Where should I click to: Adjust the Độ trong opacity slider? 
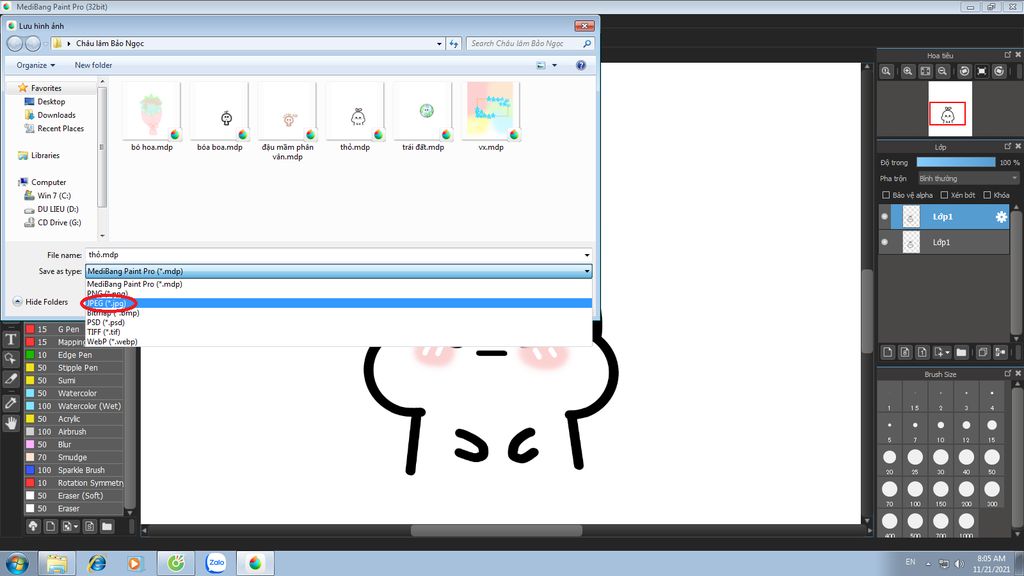coord(955,162)
